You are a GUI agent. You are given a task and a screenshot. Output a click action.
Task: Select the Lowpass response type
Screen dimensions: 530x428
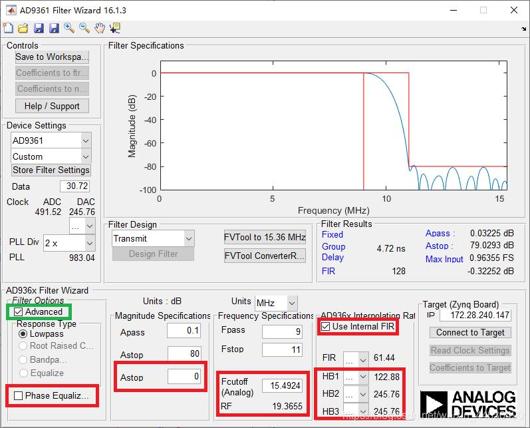[23, 334]
